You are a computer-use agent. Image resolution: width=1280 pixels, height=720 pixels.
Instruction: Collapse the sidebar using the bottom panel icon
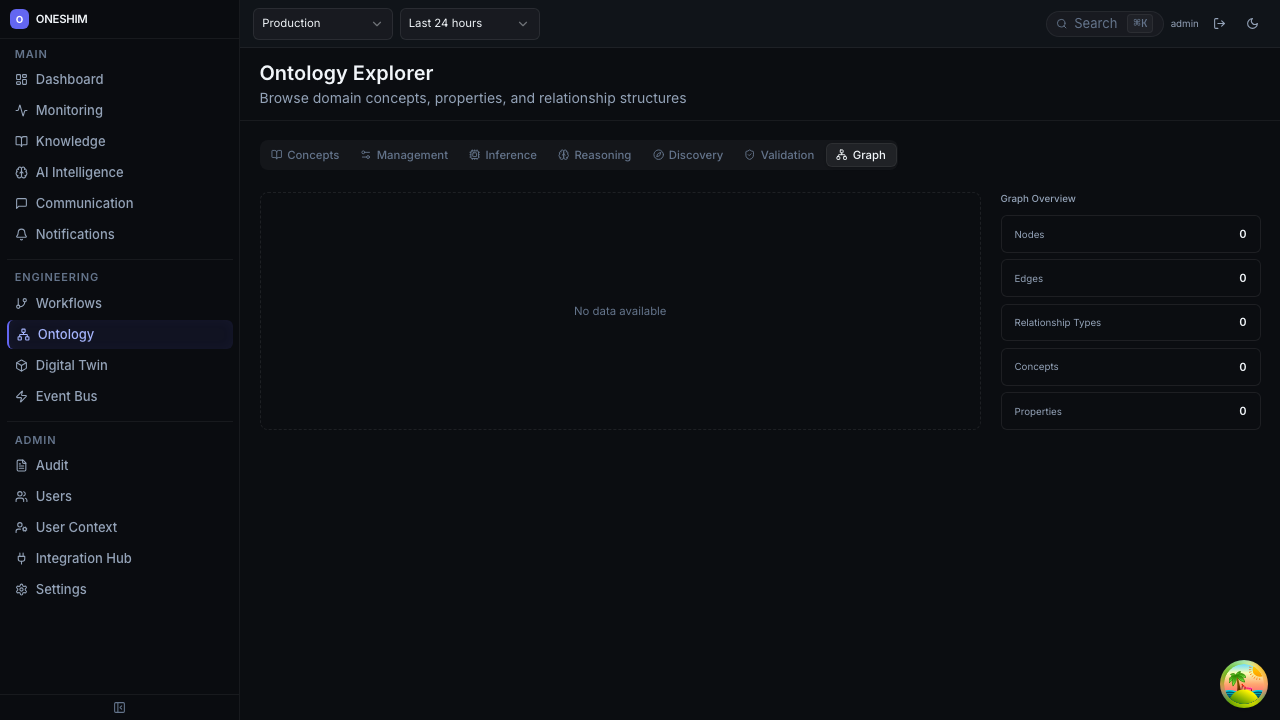pyautogui.click(x=119, y=708)
